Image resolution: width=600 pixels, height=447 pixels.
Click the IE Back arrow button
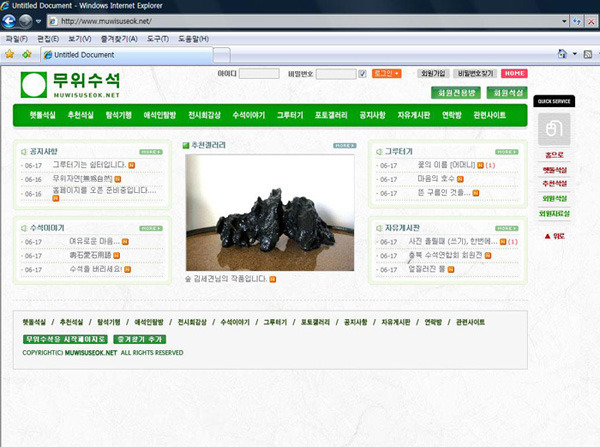coord(9,21)
